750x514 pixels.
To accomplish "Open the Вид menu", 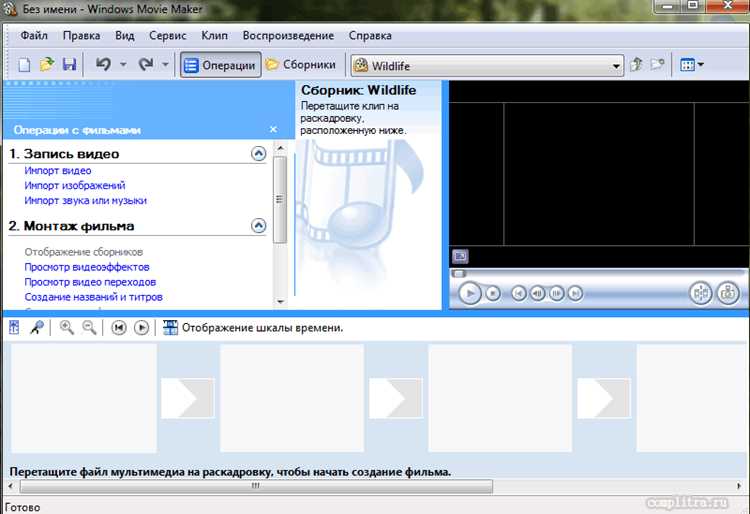I will 124,36.
